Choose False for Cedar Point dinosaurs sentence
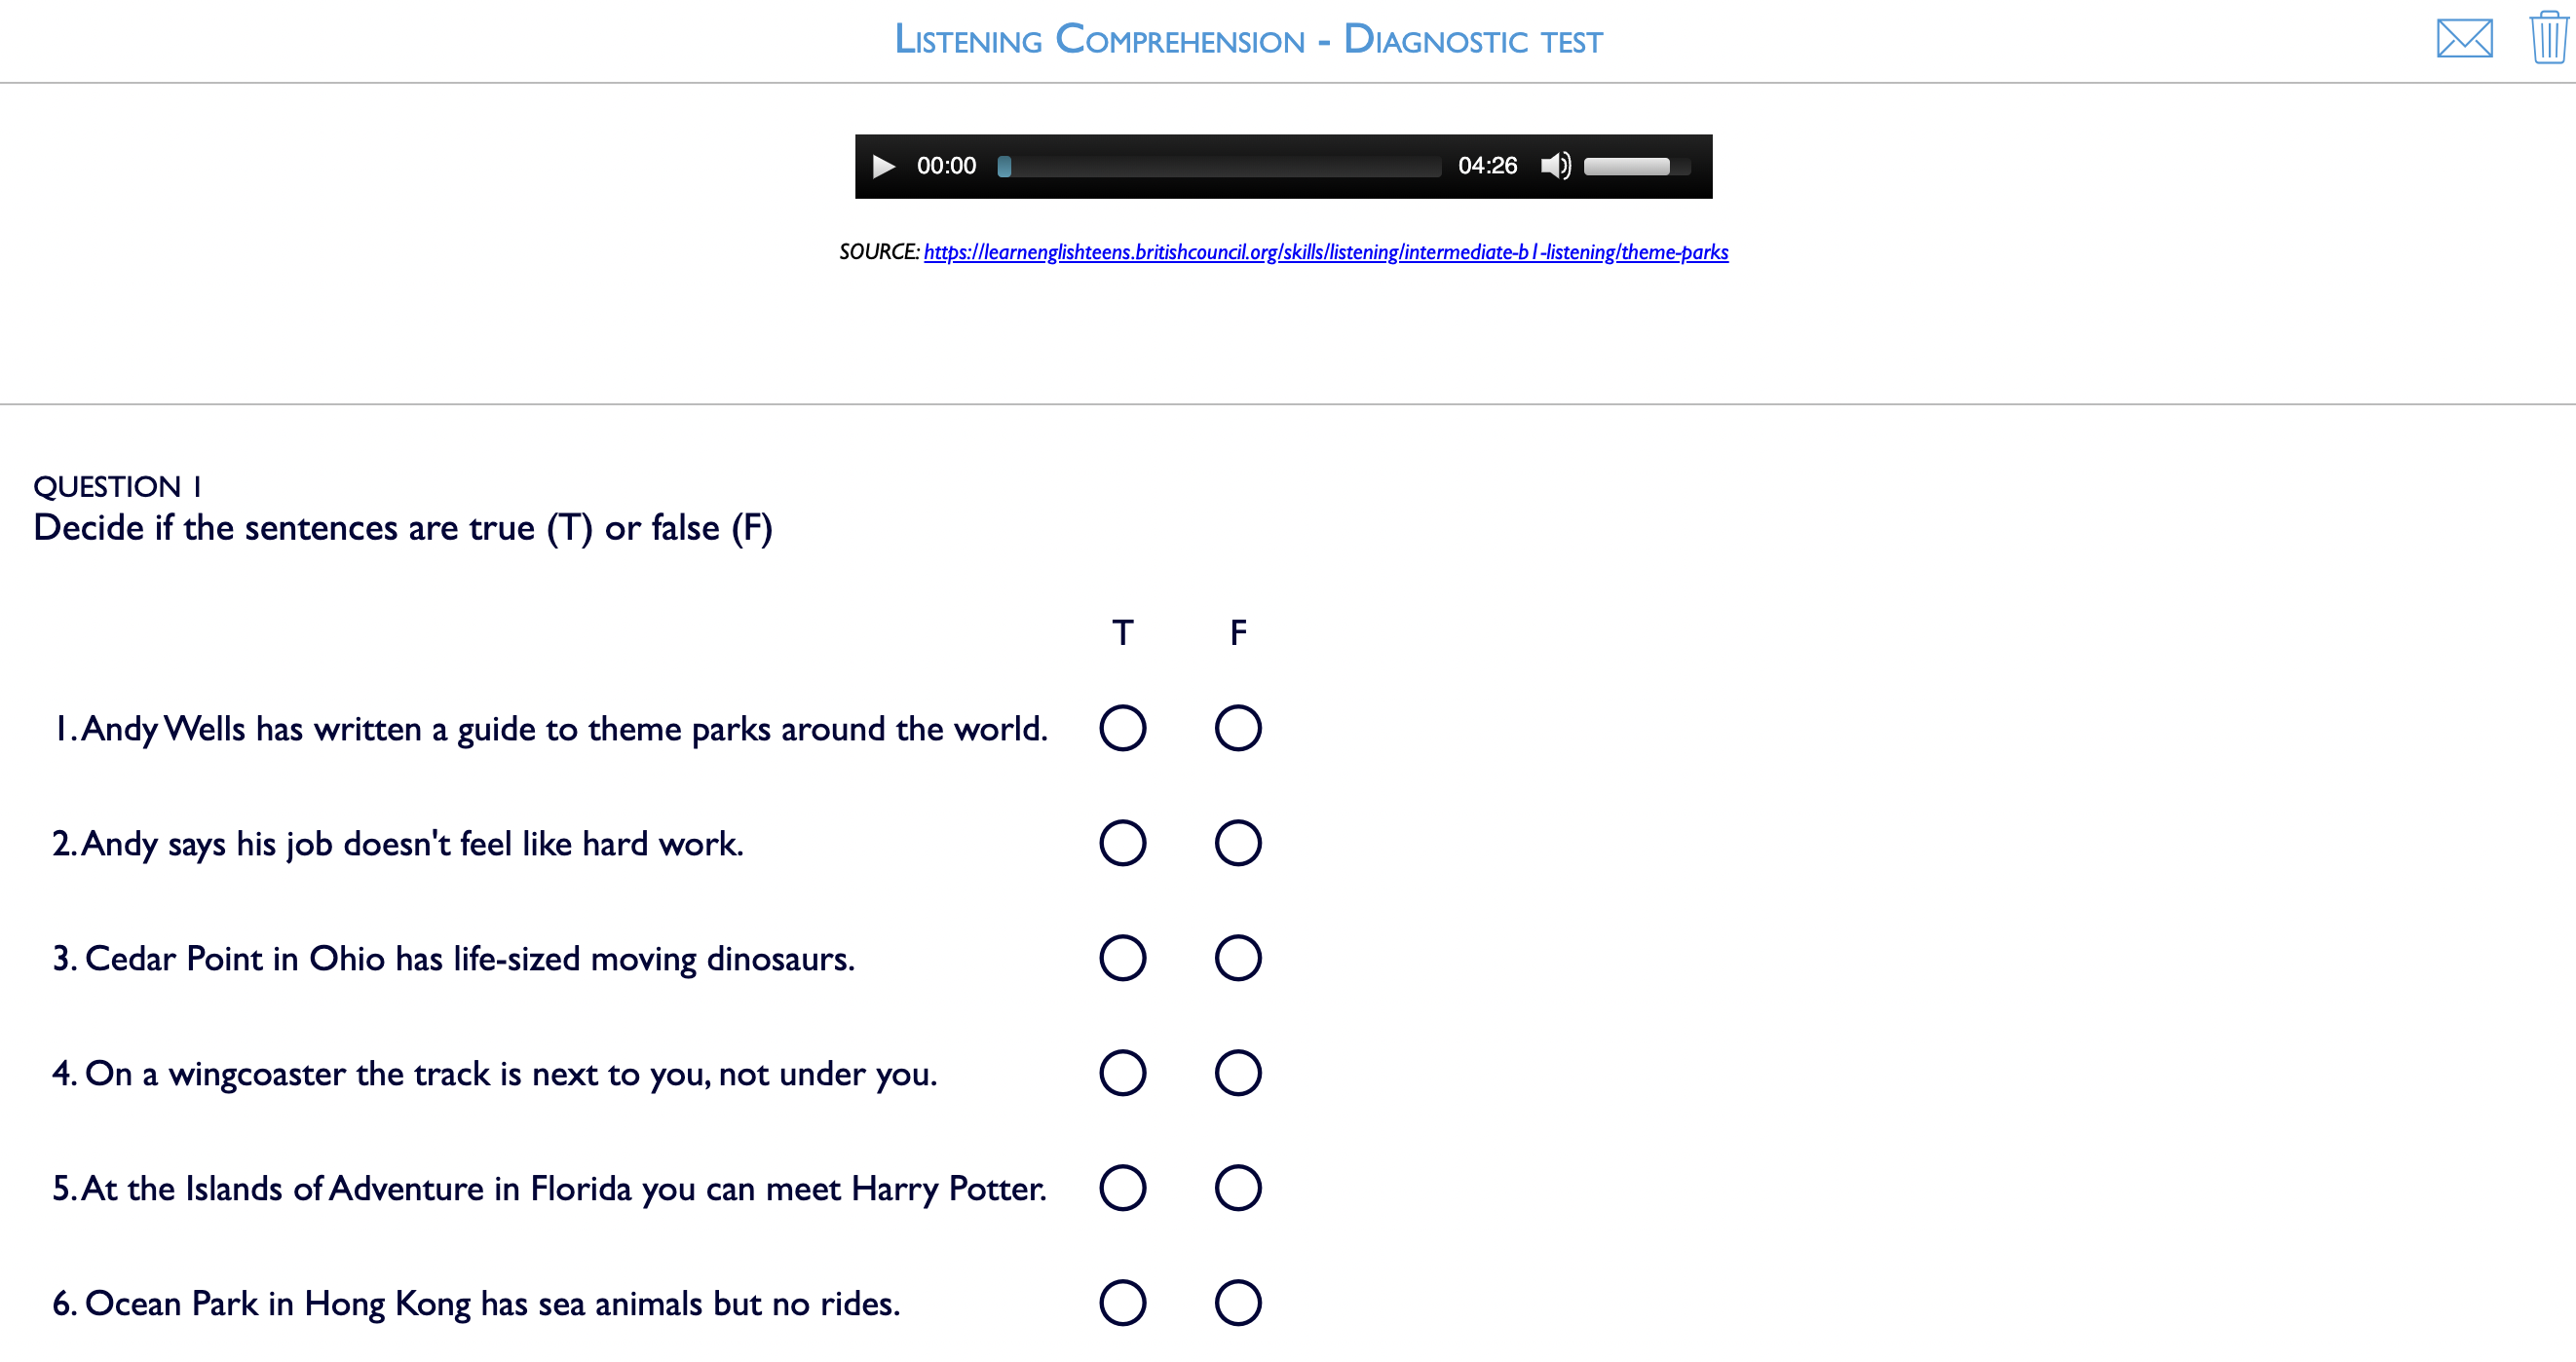This screenshot has height=1362, width=2576. 1237,958
